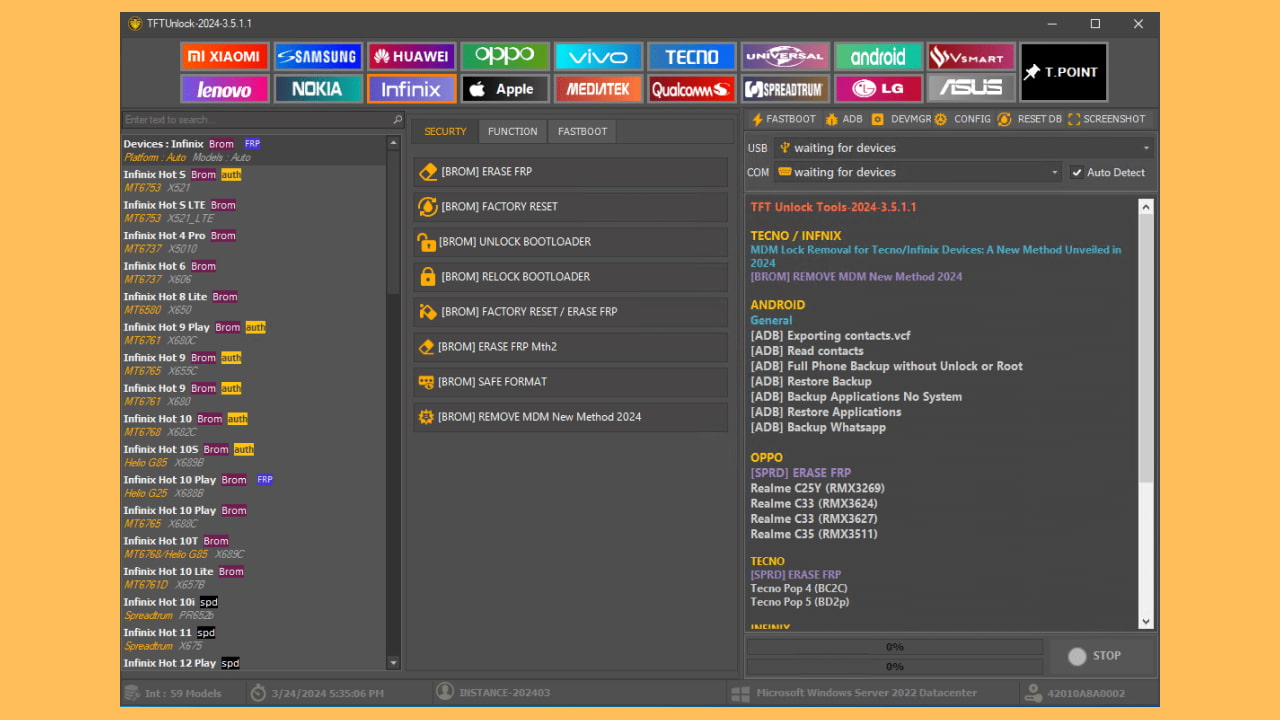Select Infinix Hot 9 Play device
The width and height of the screenshot is (1280, 720).
pyautogui.click(x=254, y=333)
